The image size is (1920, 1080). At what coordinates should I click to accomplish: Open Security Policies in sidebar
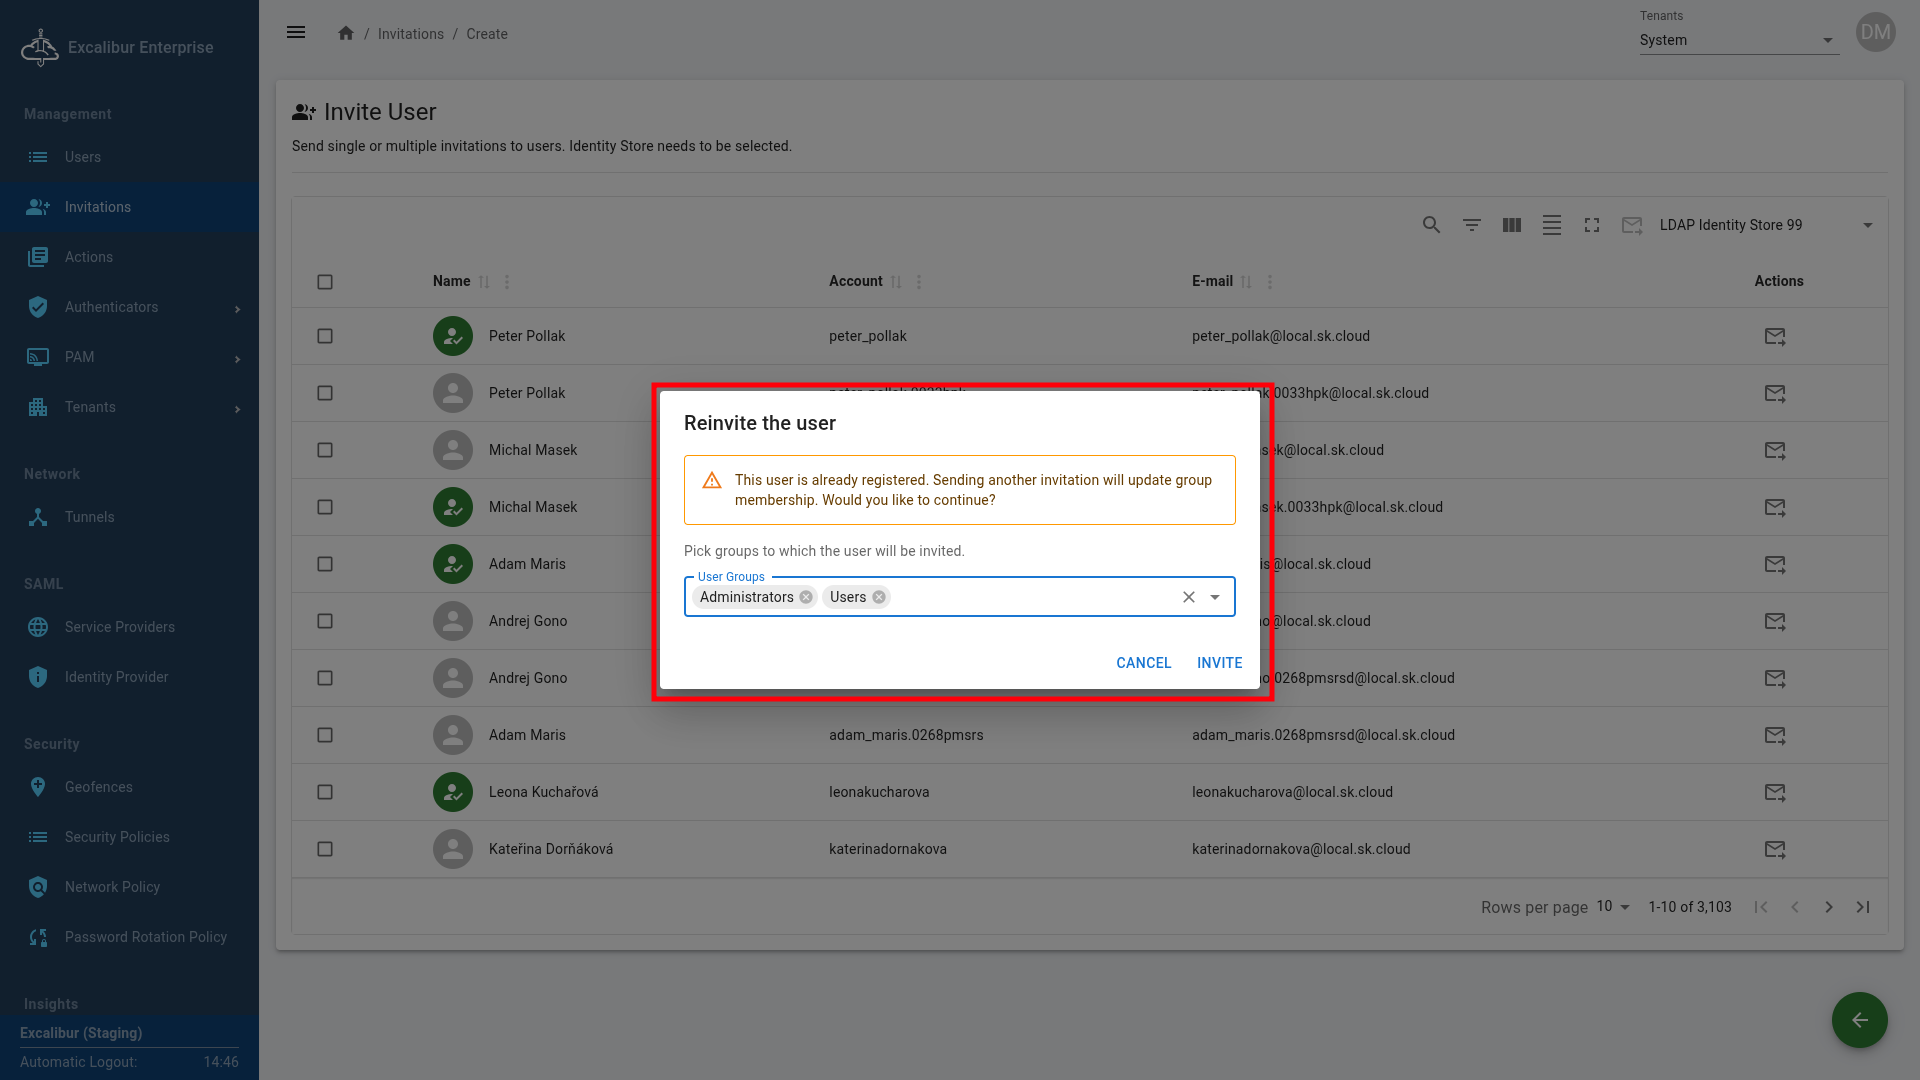[117, 837]
